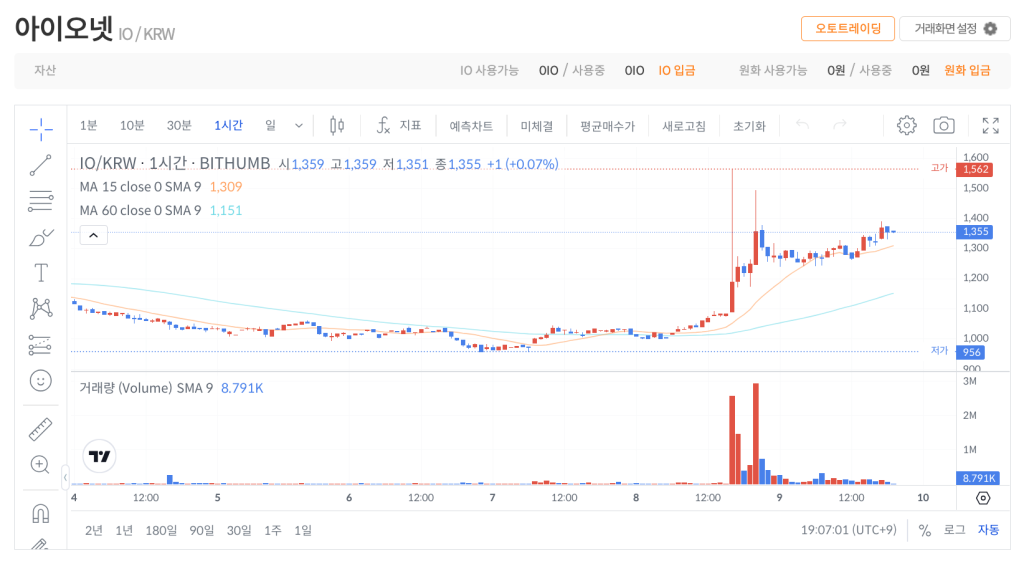Select the 일 daily interval

pyautogui.click(x=270, y=125)
